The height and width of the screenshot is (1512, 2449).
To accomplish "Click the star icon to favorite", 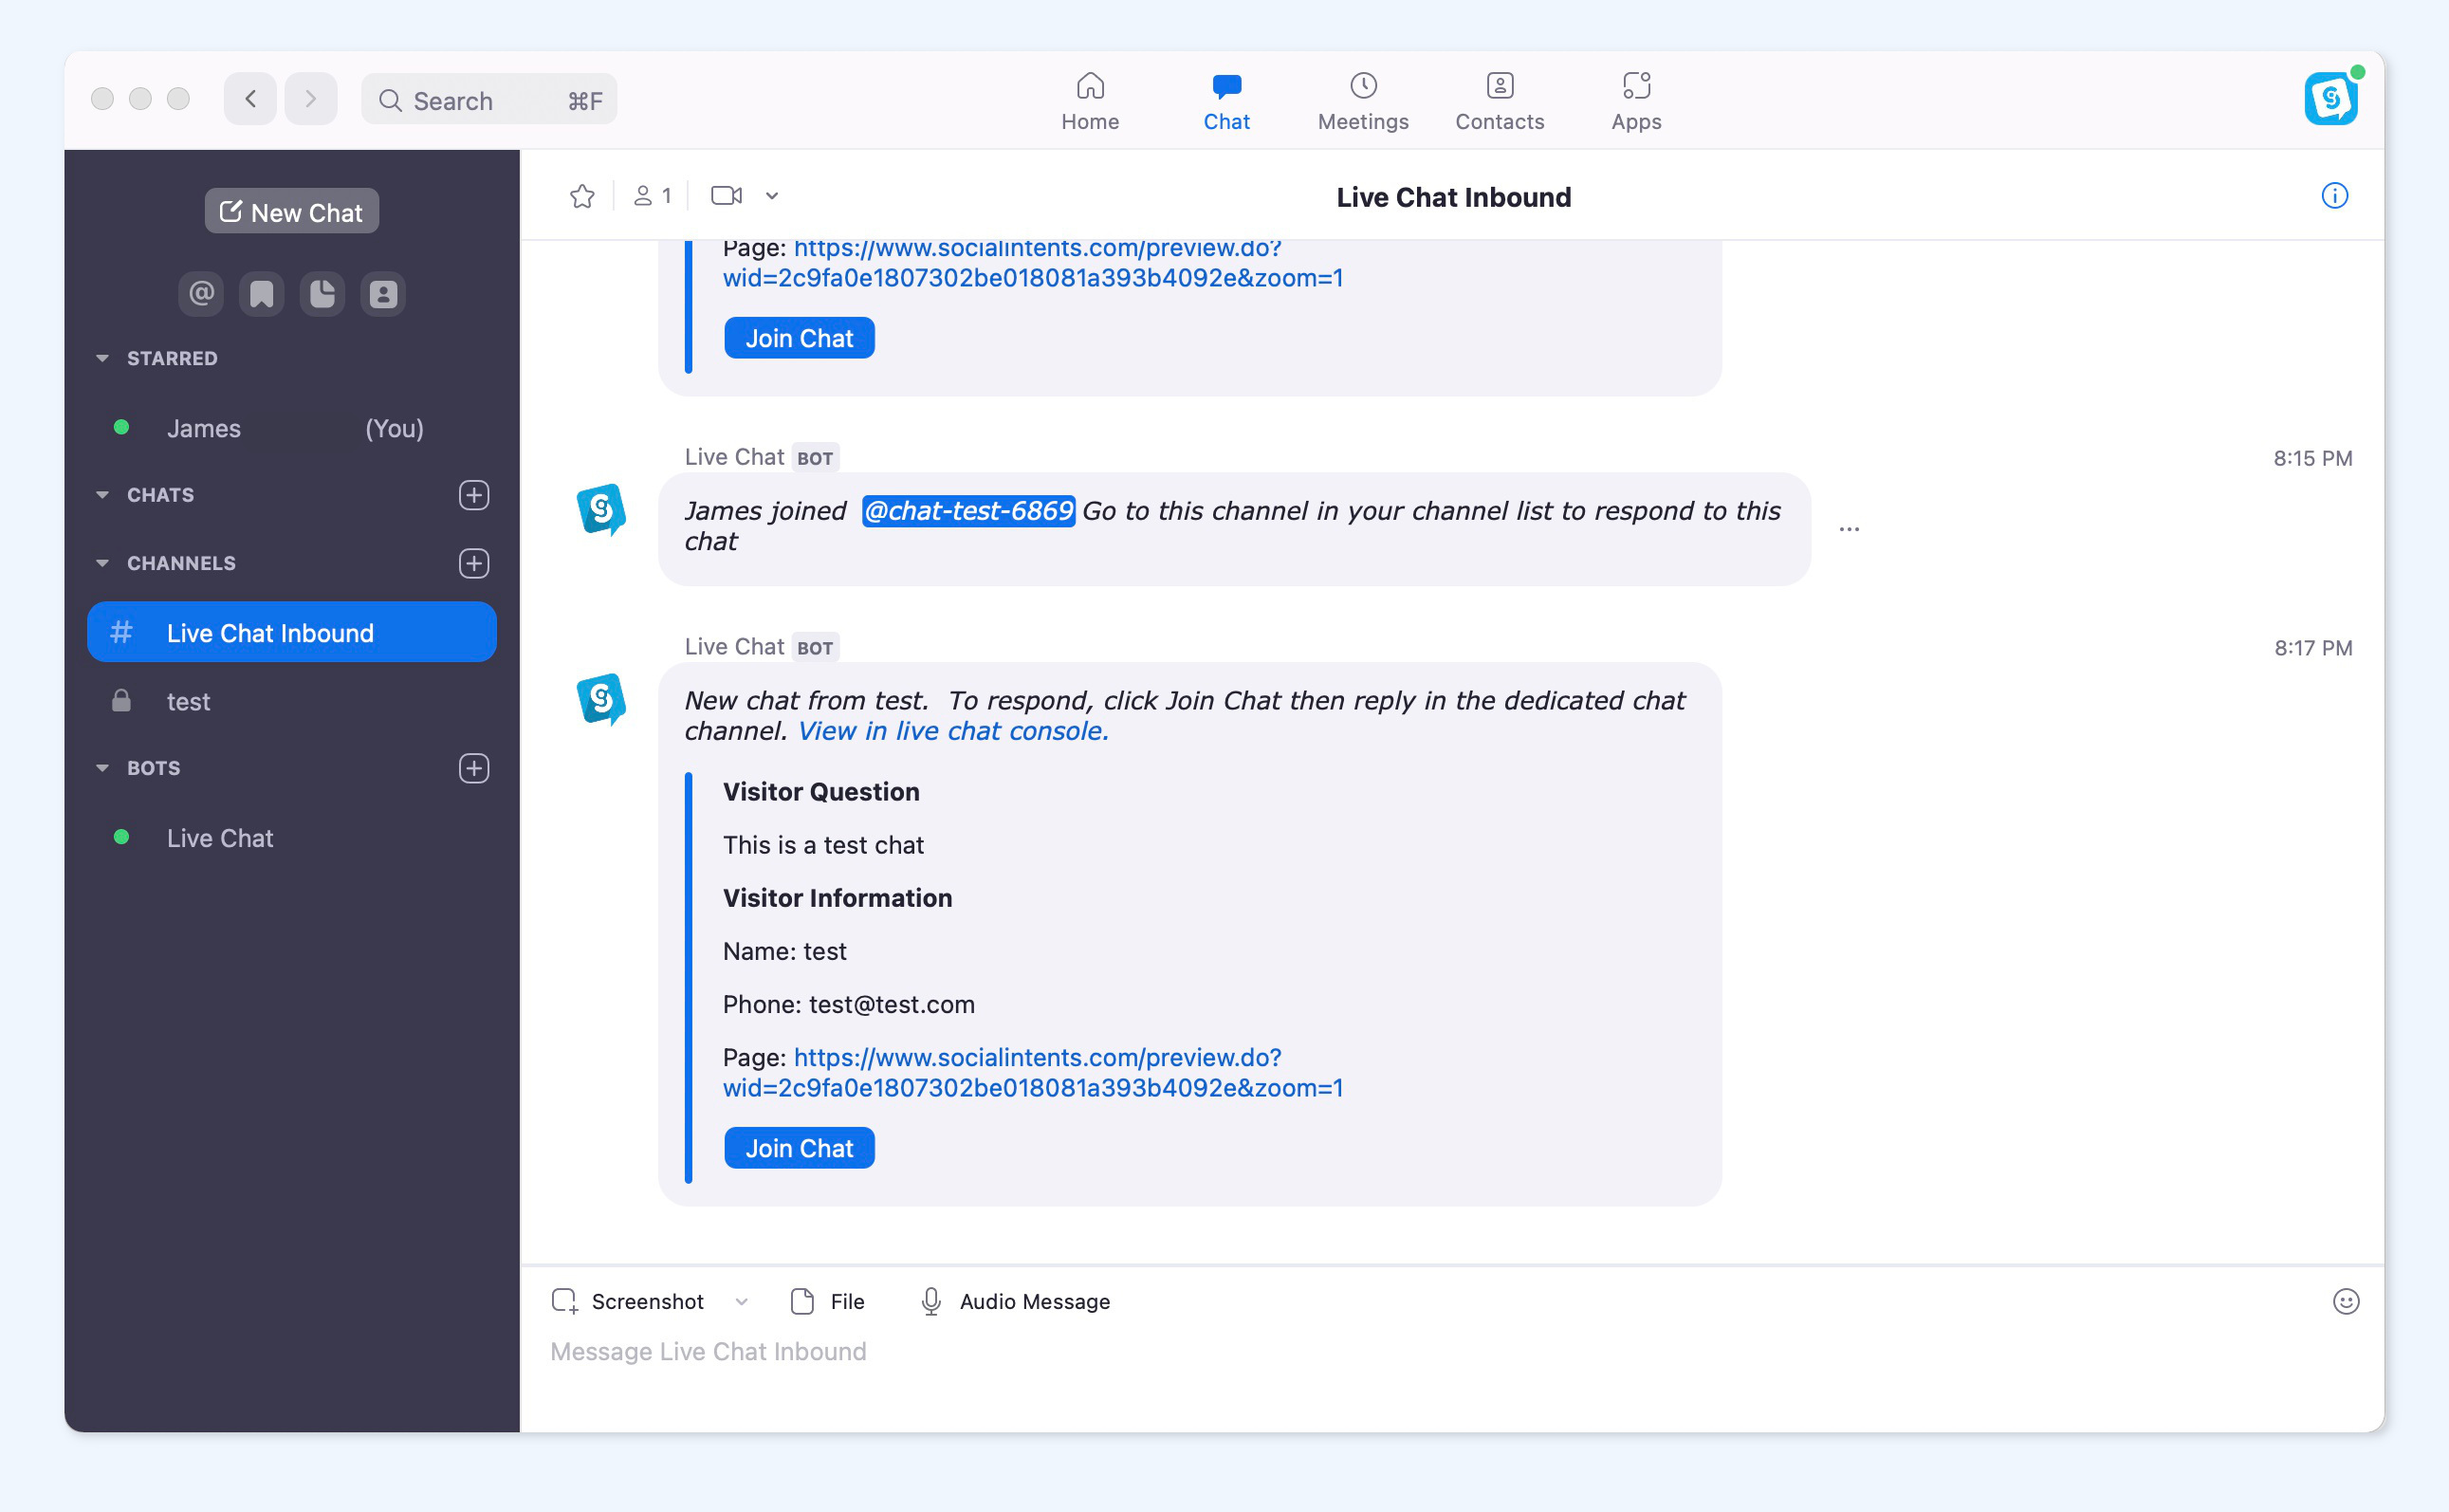I will (582, 194).
